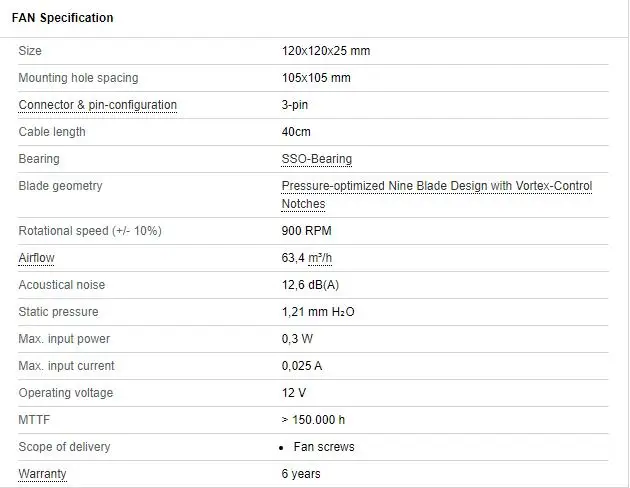Select the 120x120x25 mm size value
630x488 pixels.
tap(325, 51)
